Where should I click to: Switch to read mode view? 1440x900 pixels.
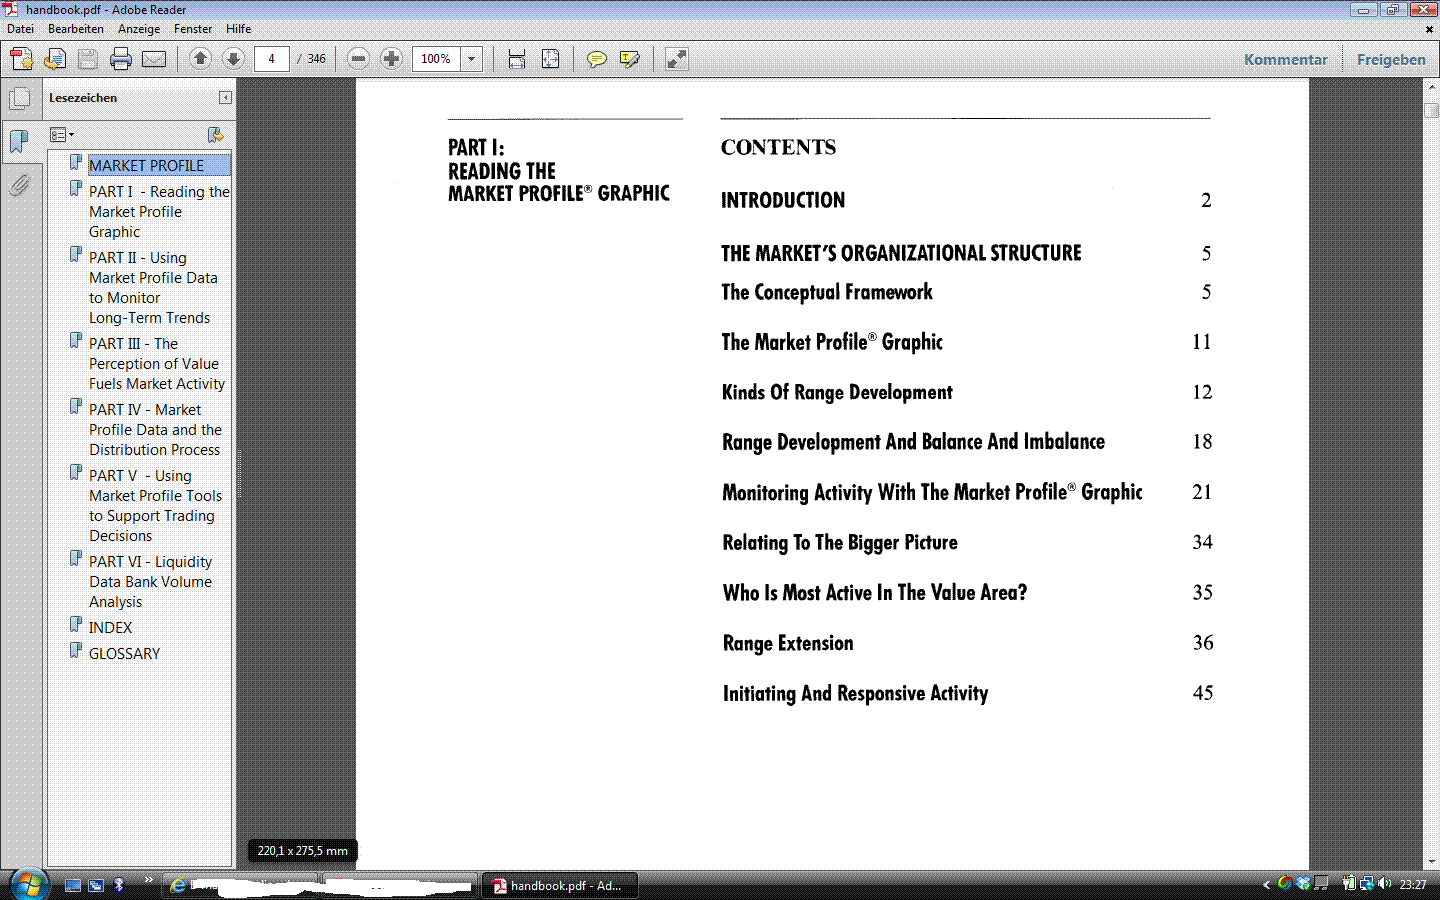pos(677,59)
